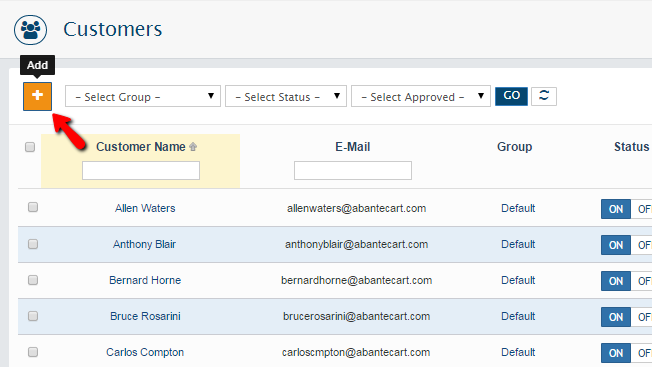Image resolution: width=652 pixels, height=367 pixels.
Task: Toggle Anthony Blair status switch
Action: click(626, 245)
